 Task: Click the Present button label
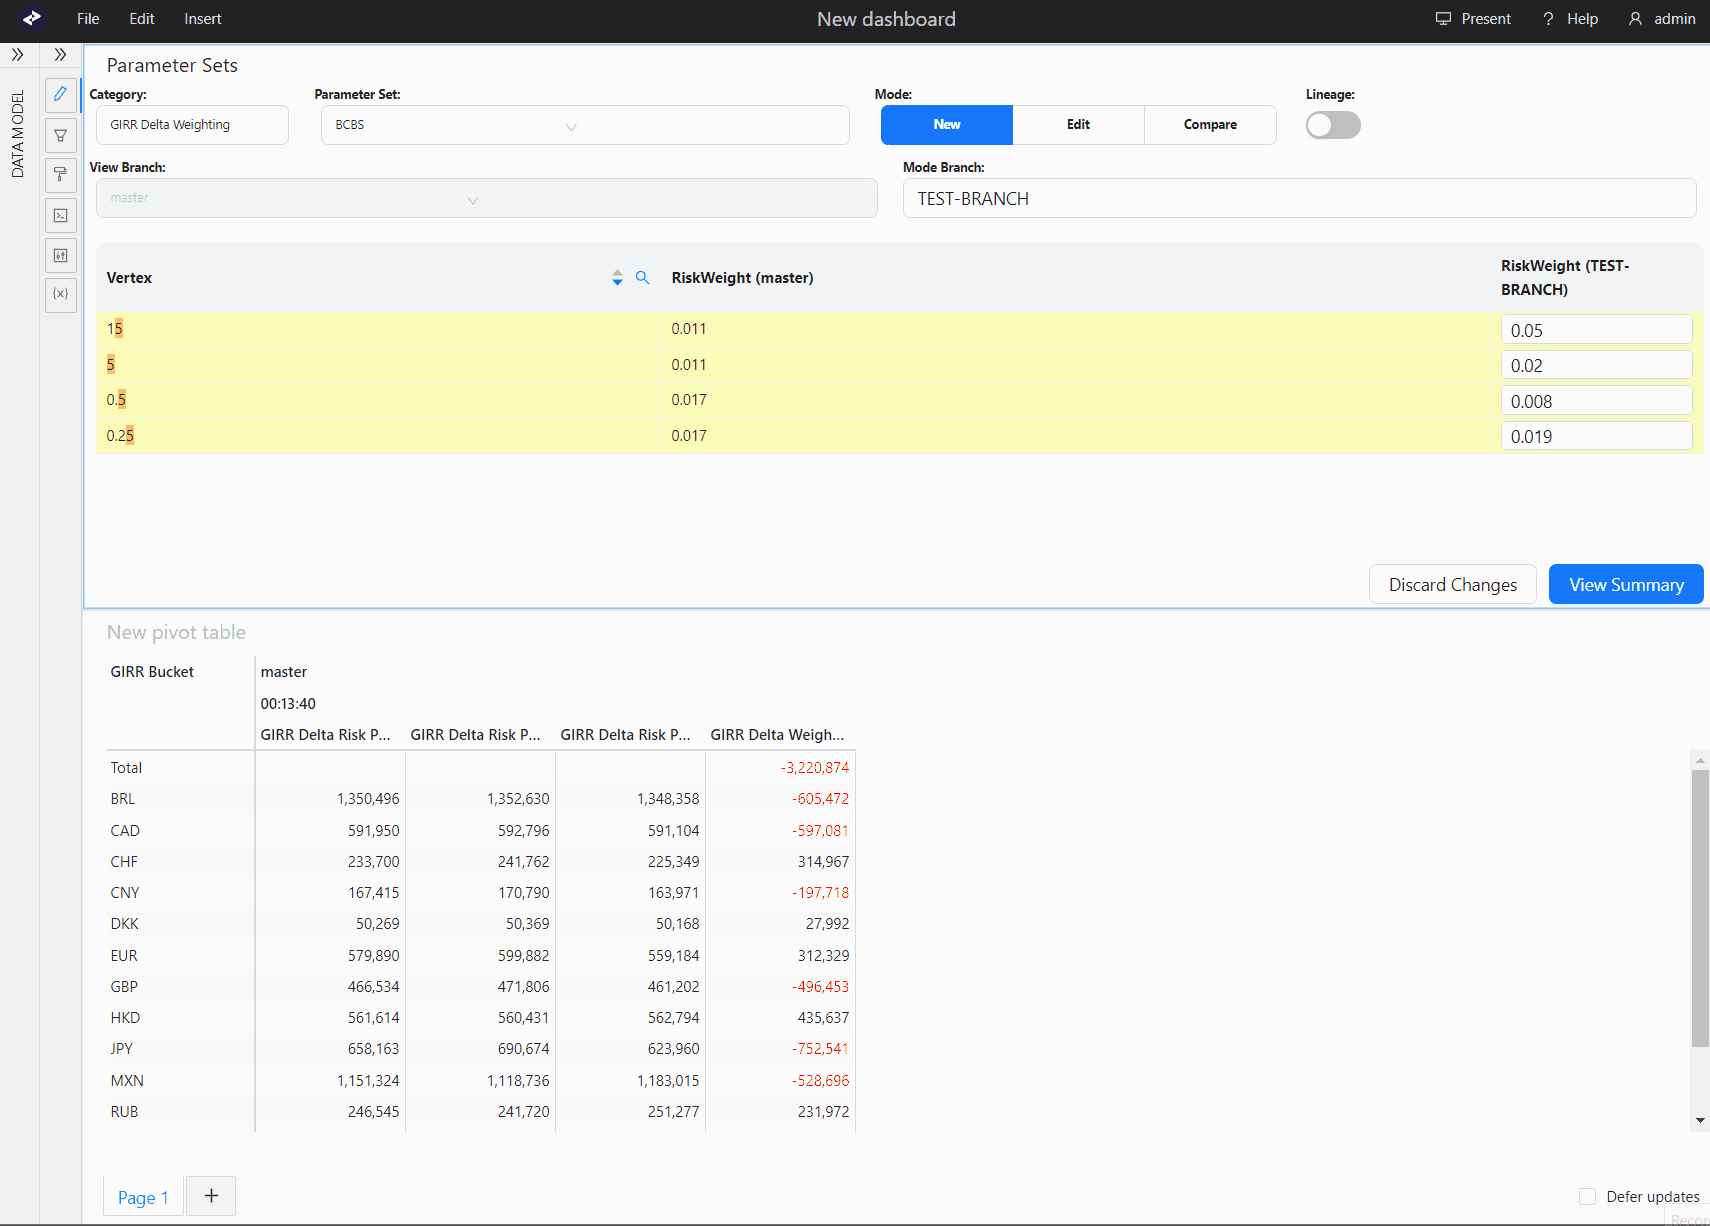point(1486,19)
